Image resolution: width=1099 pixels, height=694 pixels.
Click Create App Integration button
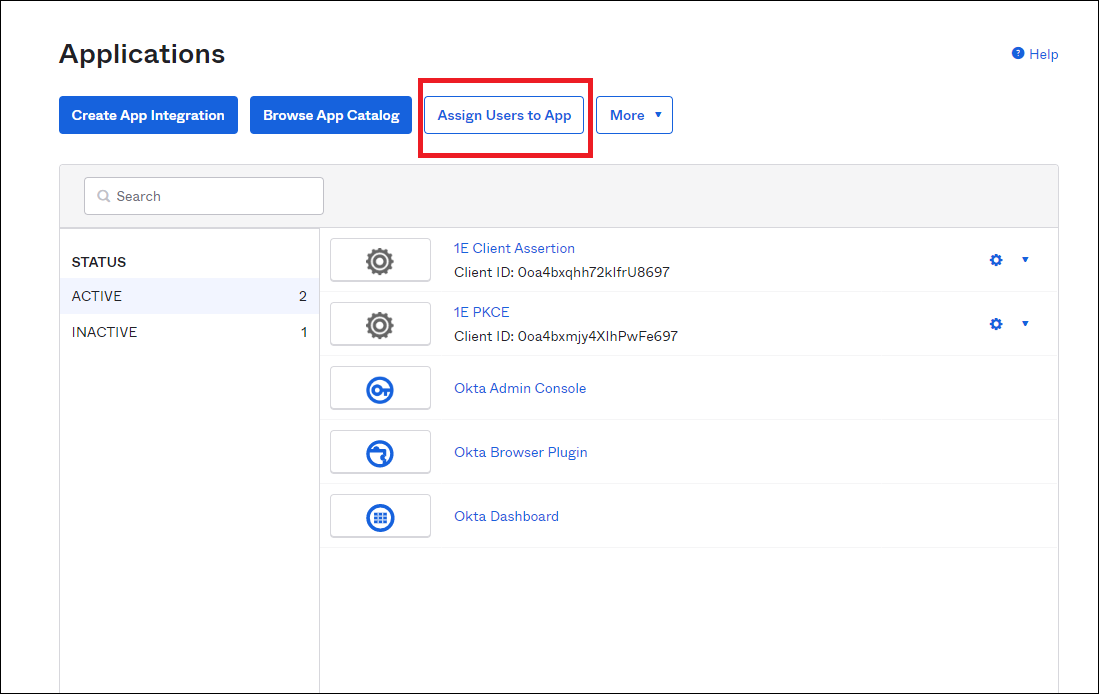tap(148, 115)
